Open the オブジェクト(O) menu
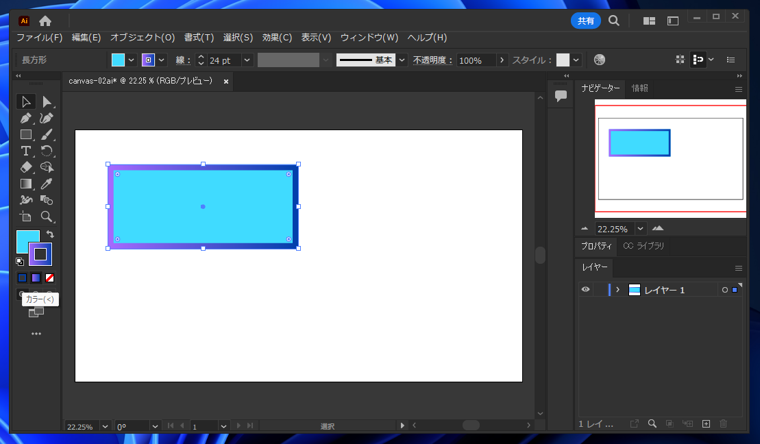Image resolution: width=760 pixels, height=444 pixels. pos(142,37)
